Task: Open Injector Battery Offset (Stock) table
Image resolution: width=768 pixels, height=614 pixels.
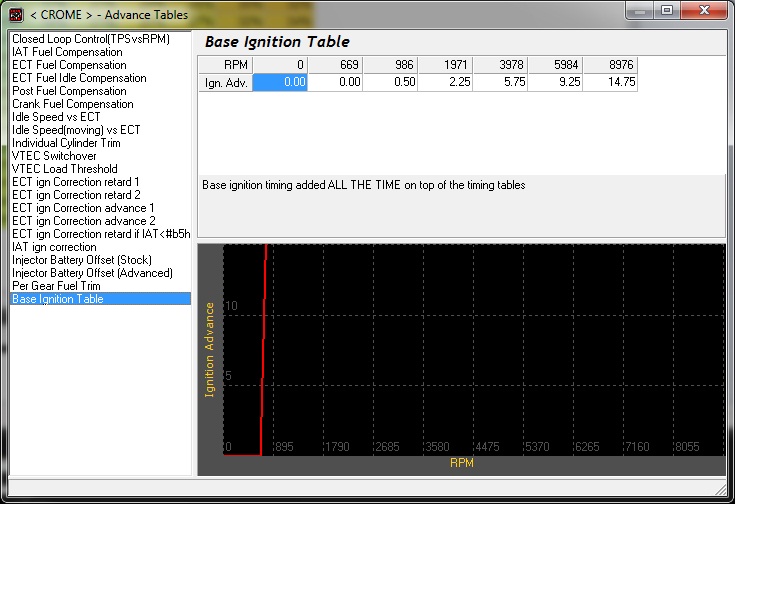Action: 82,260
